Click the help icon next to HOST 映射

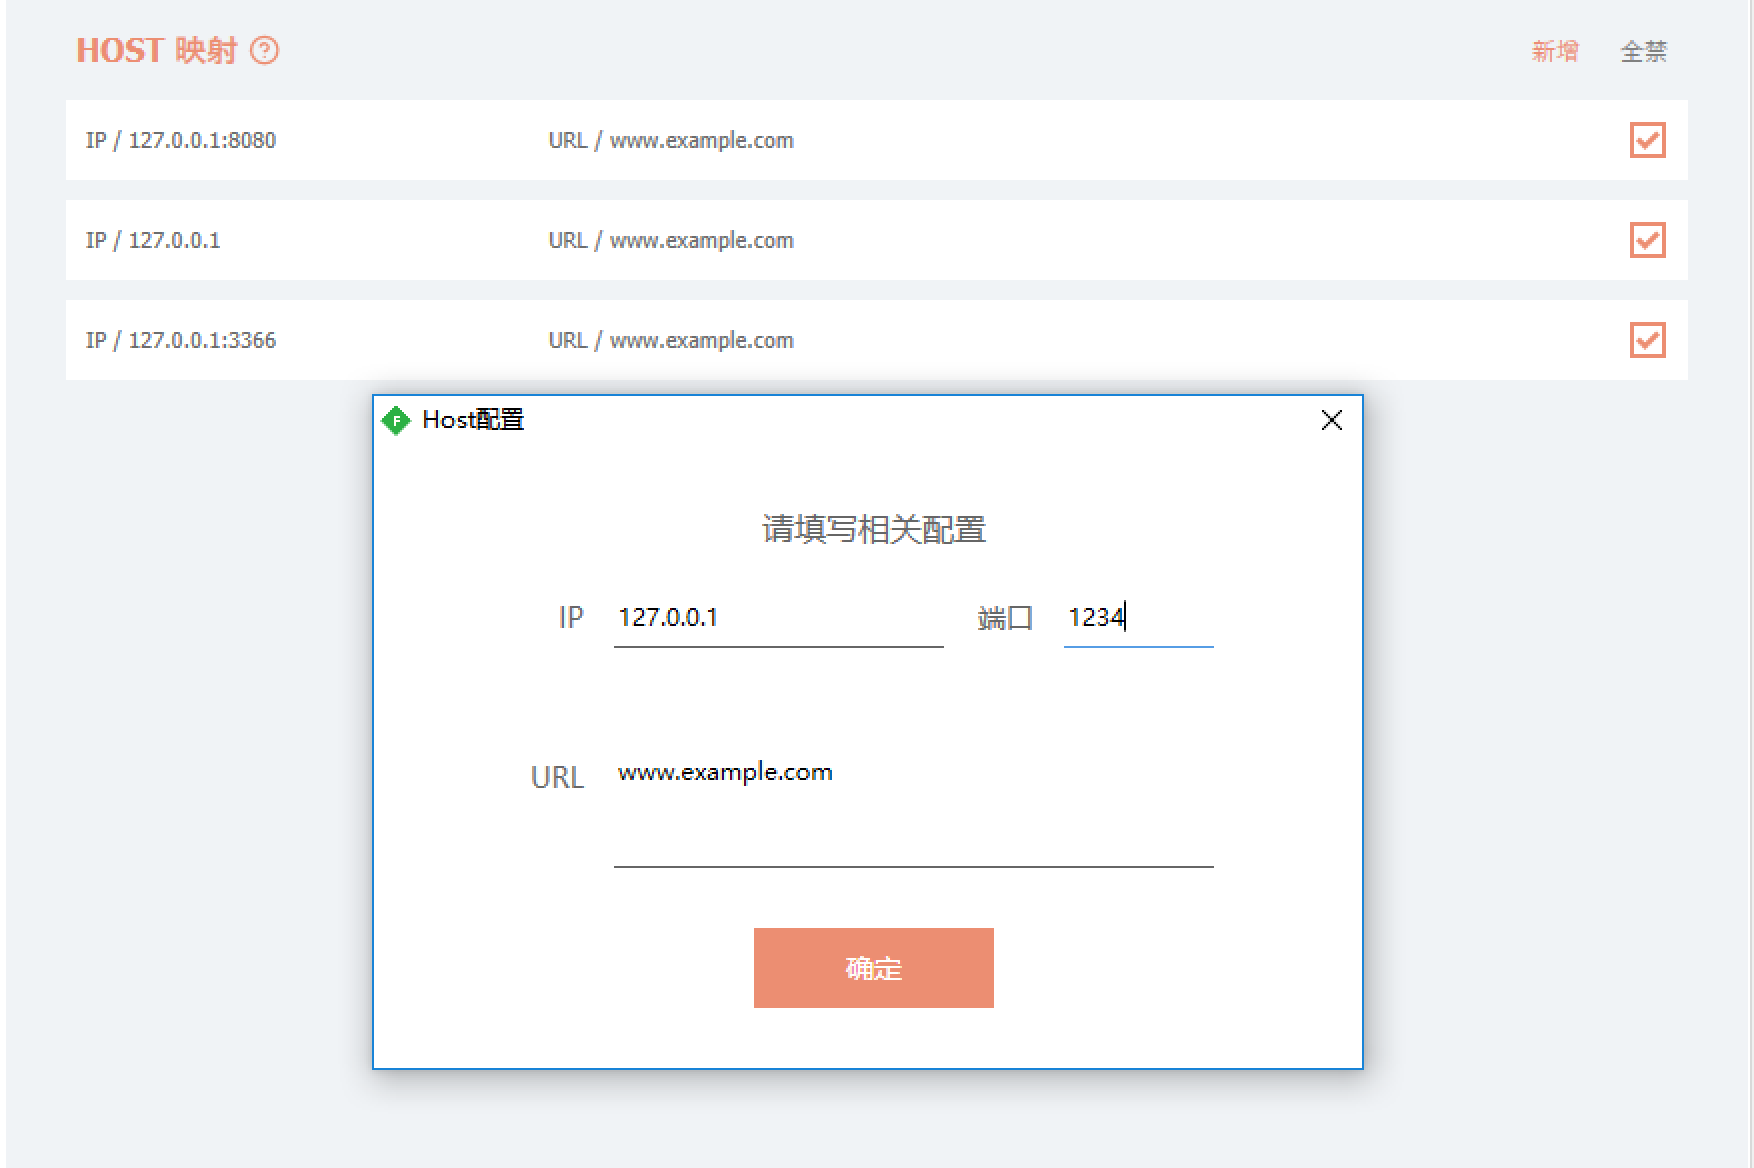[x=264, y=51]
